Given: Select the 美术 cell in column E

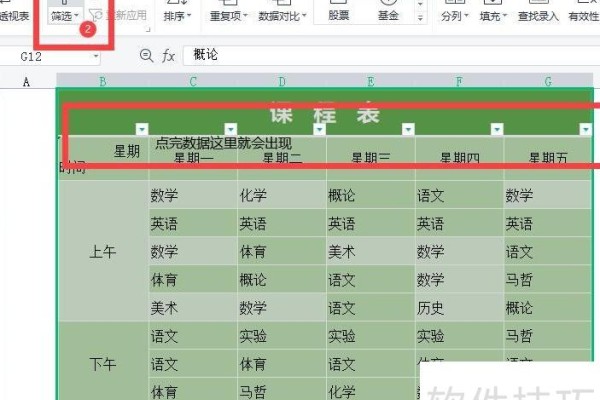Looking at the screenshot, I should [370, 251].
